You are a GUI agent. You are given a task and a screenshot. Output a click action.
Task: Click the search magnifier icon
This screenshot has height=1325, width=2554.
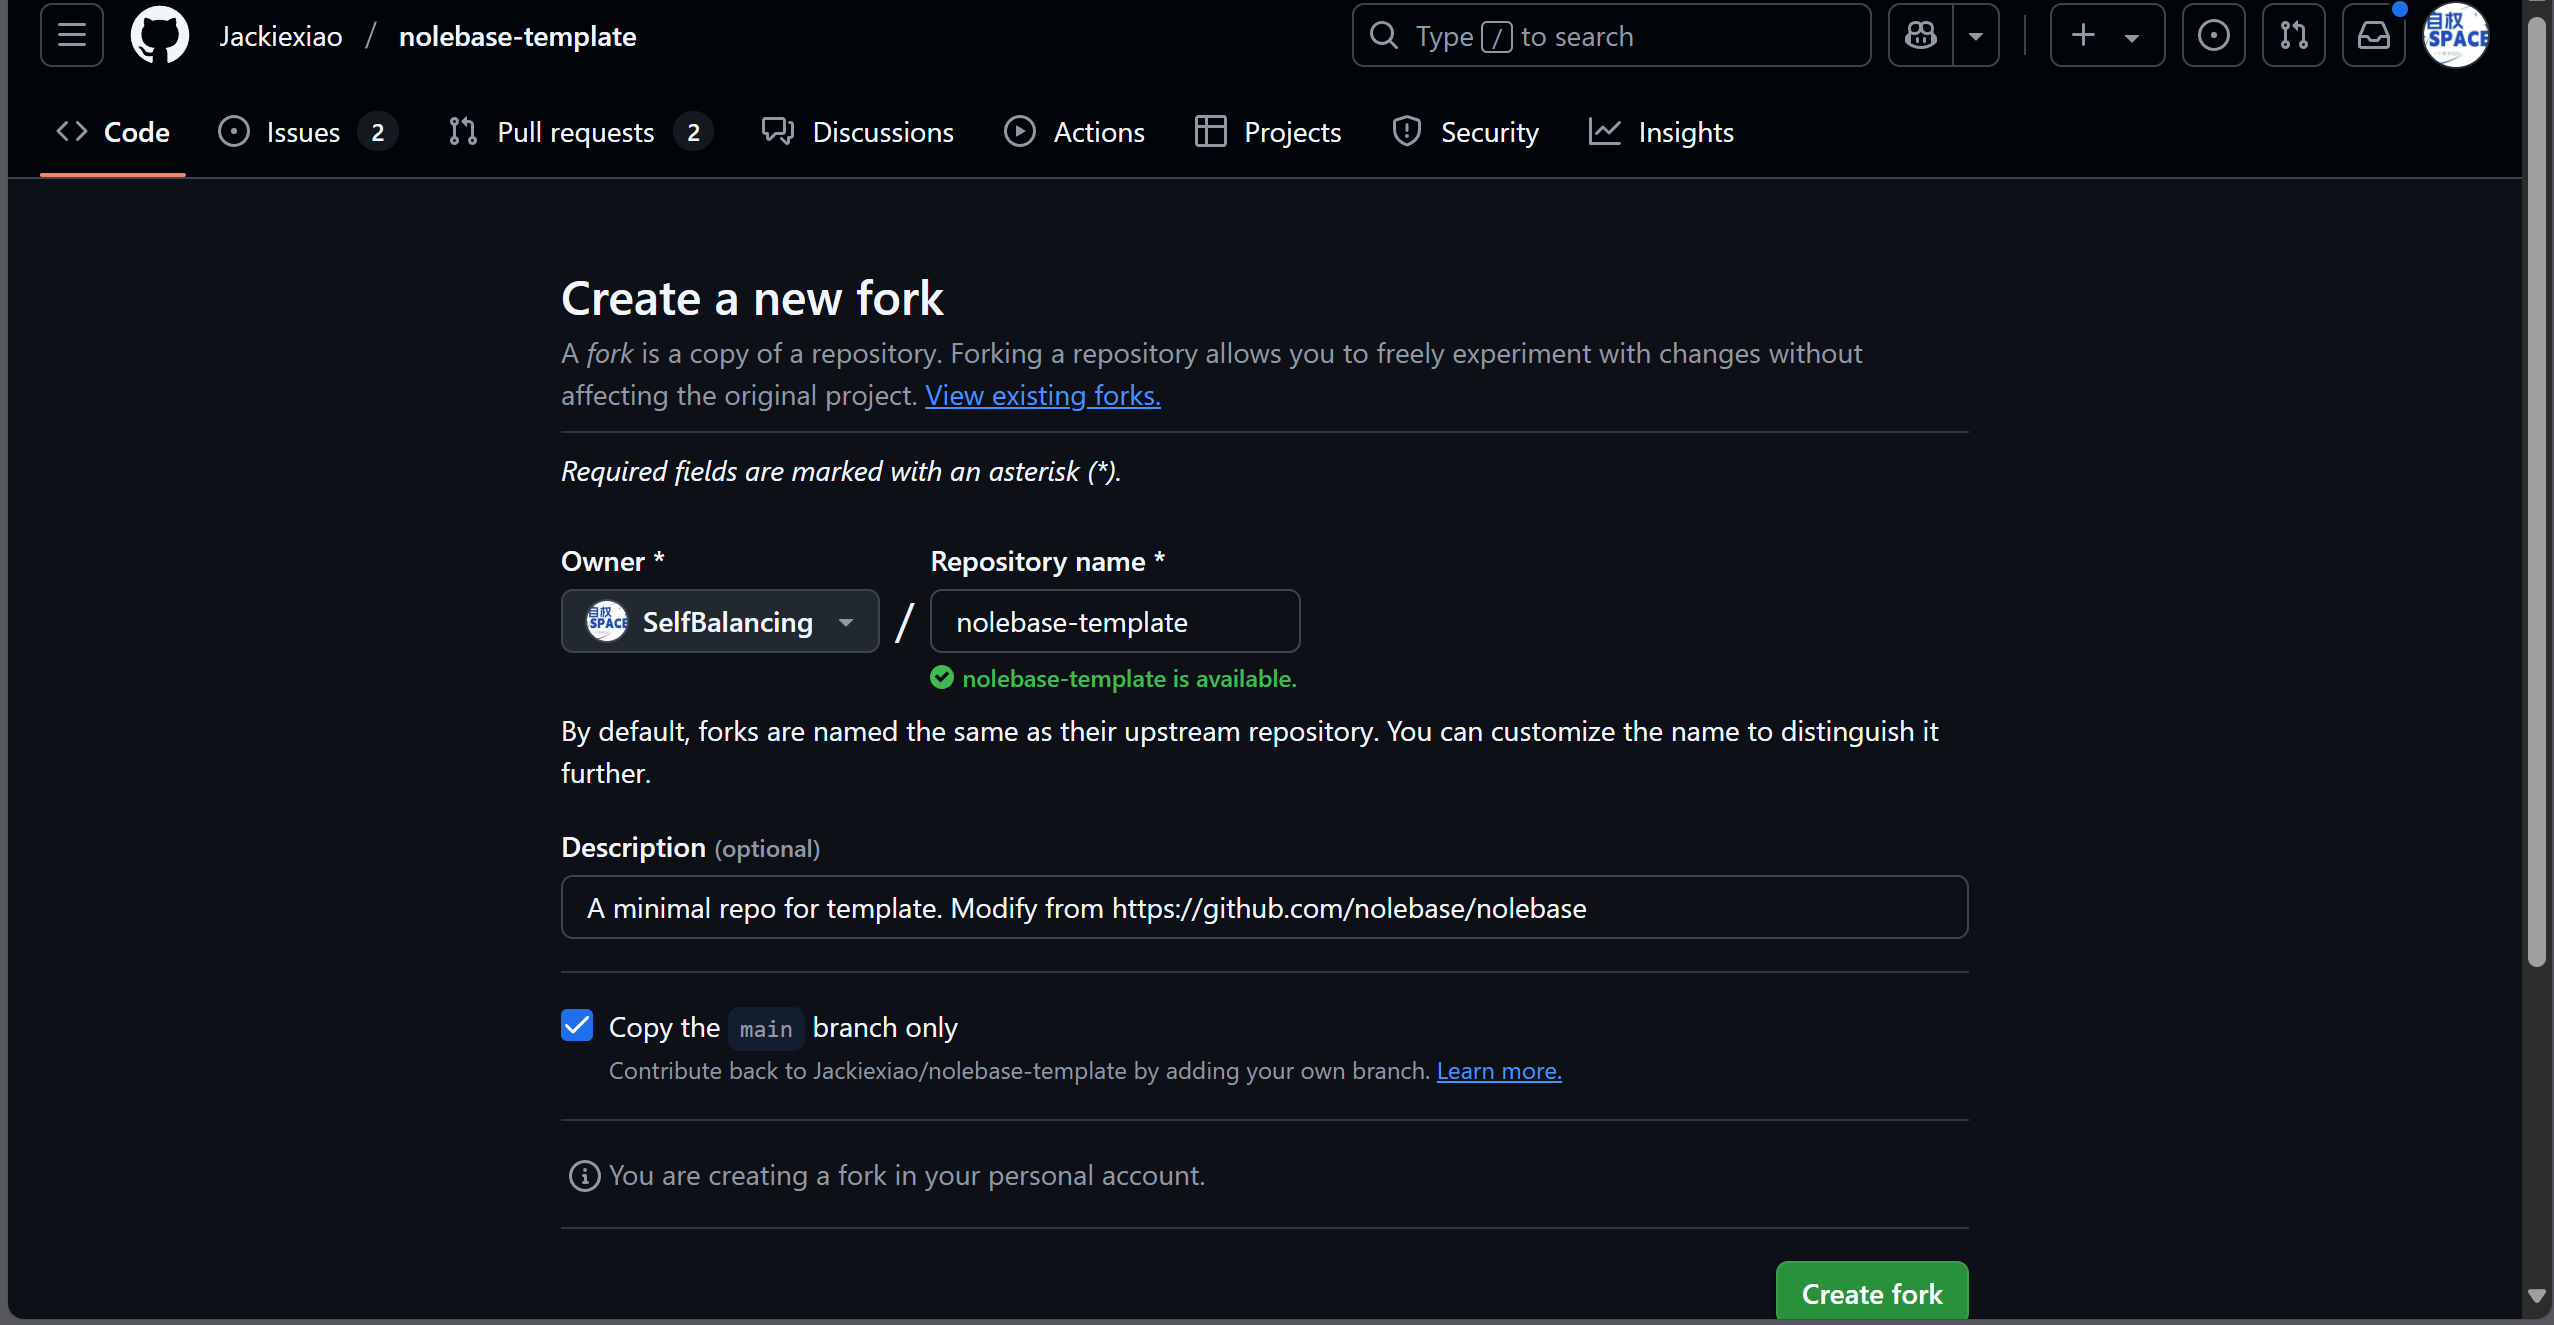(x=1384, y=36)
